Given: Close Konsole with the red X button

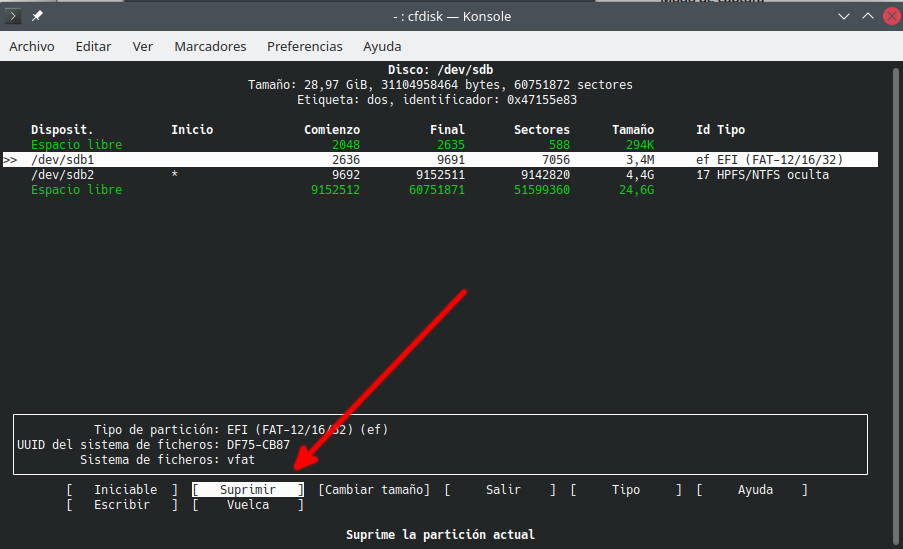Looking at the screenshot, I should click(888, 17).
